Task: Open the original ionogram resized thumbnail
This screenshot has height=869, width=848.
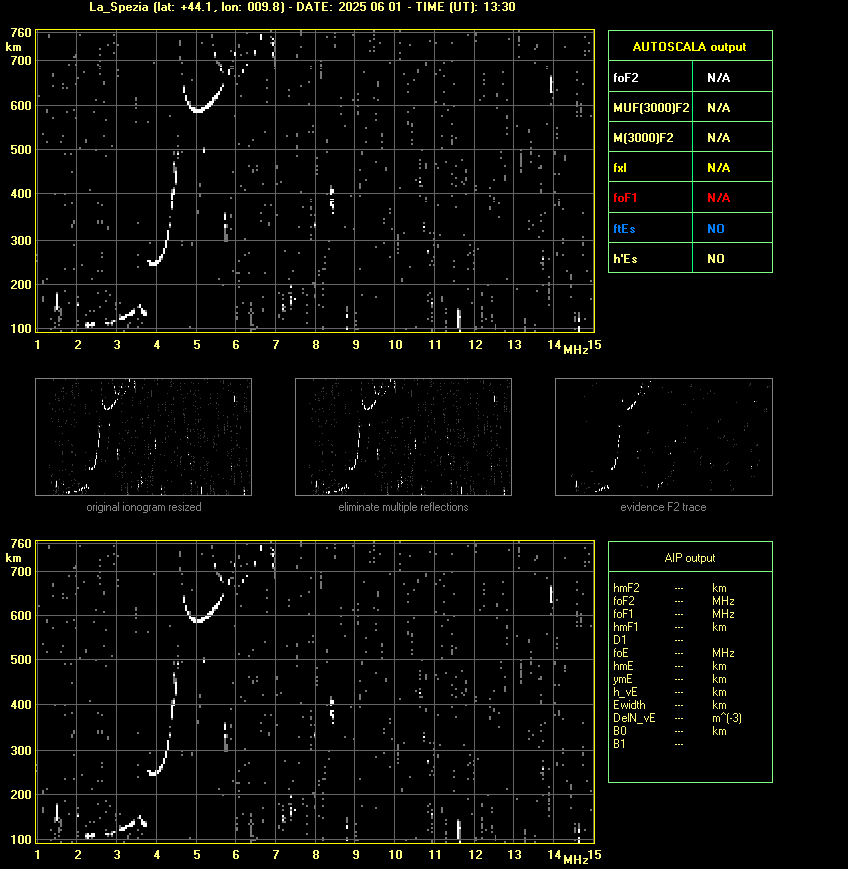Action: [x=144, y=437]
